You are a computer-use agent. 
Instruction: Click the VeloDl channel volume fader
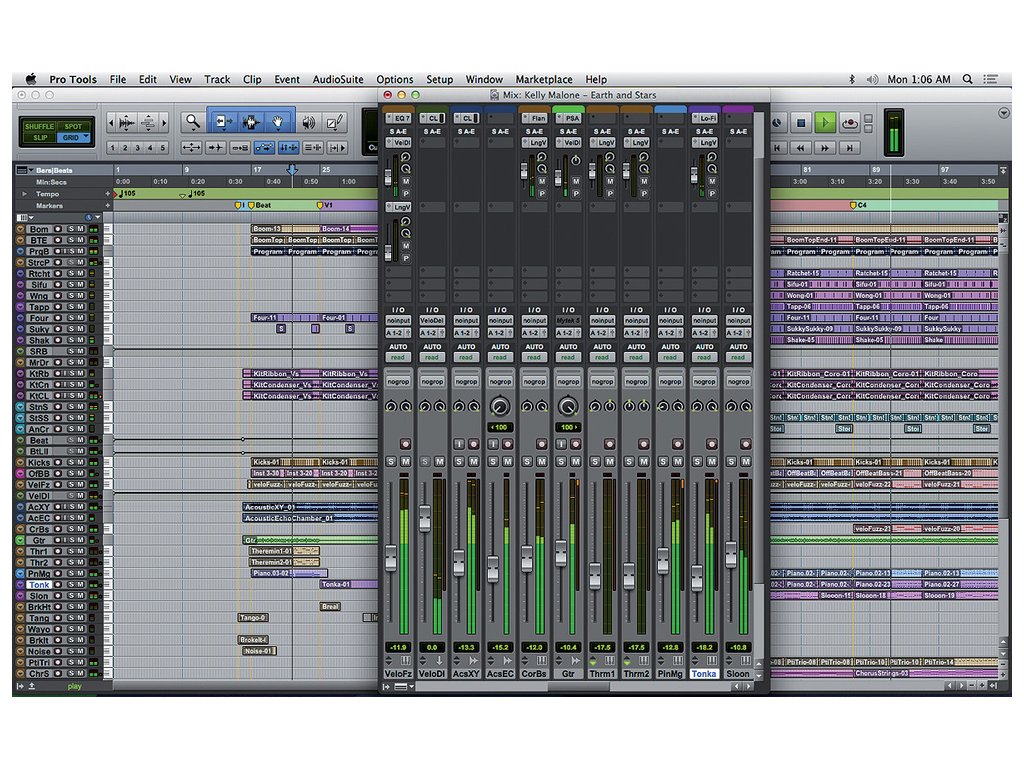(424, 518)
